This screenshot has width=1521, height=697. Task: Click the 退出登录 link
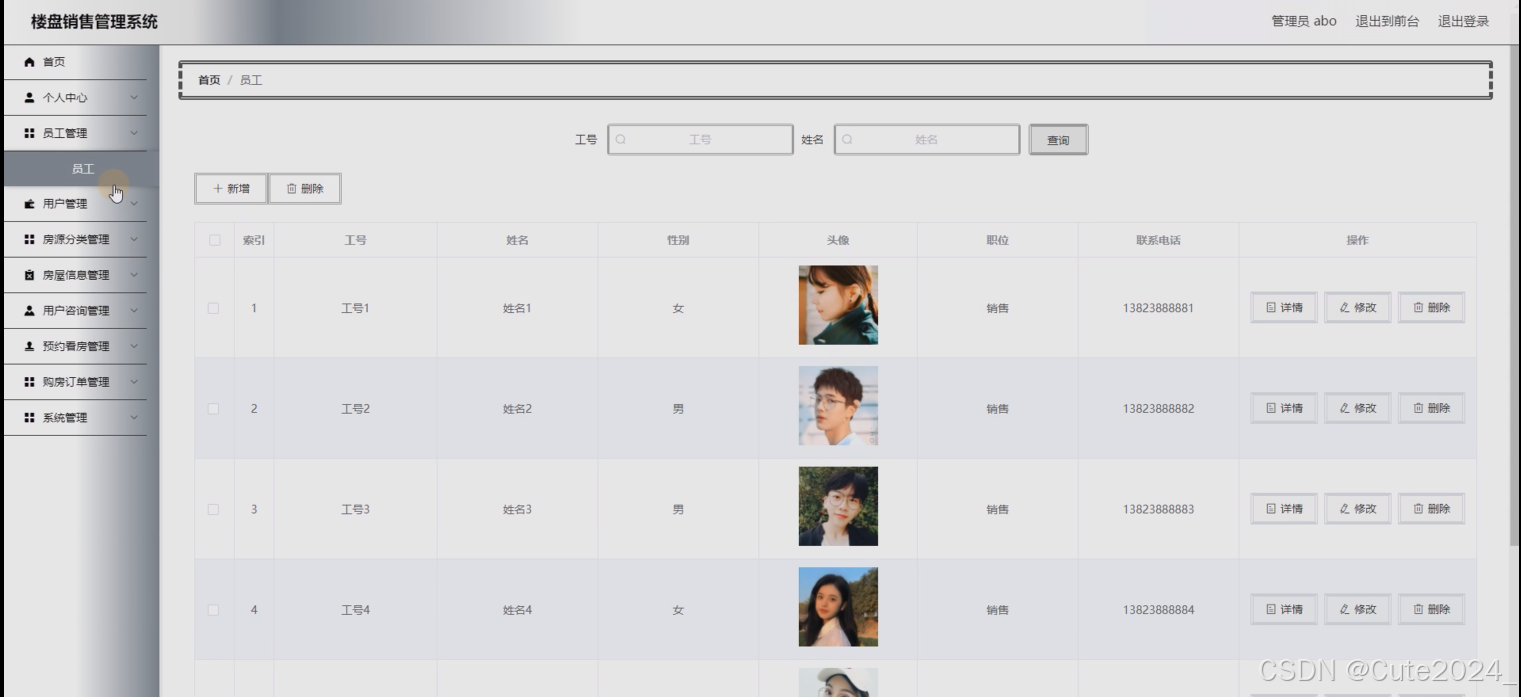pyautogui.click(x=1463, y=21)
